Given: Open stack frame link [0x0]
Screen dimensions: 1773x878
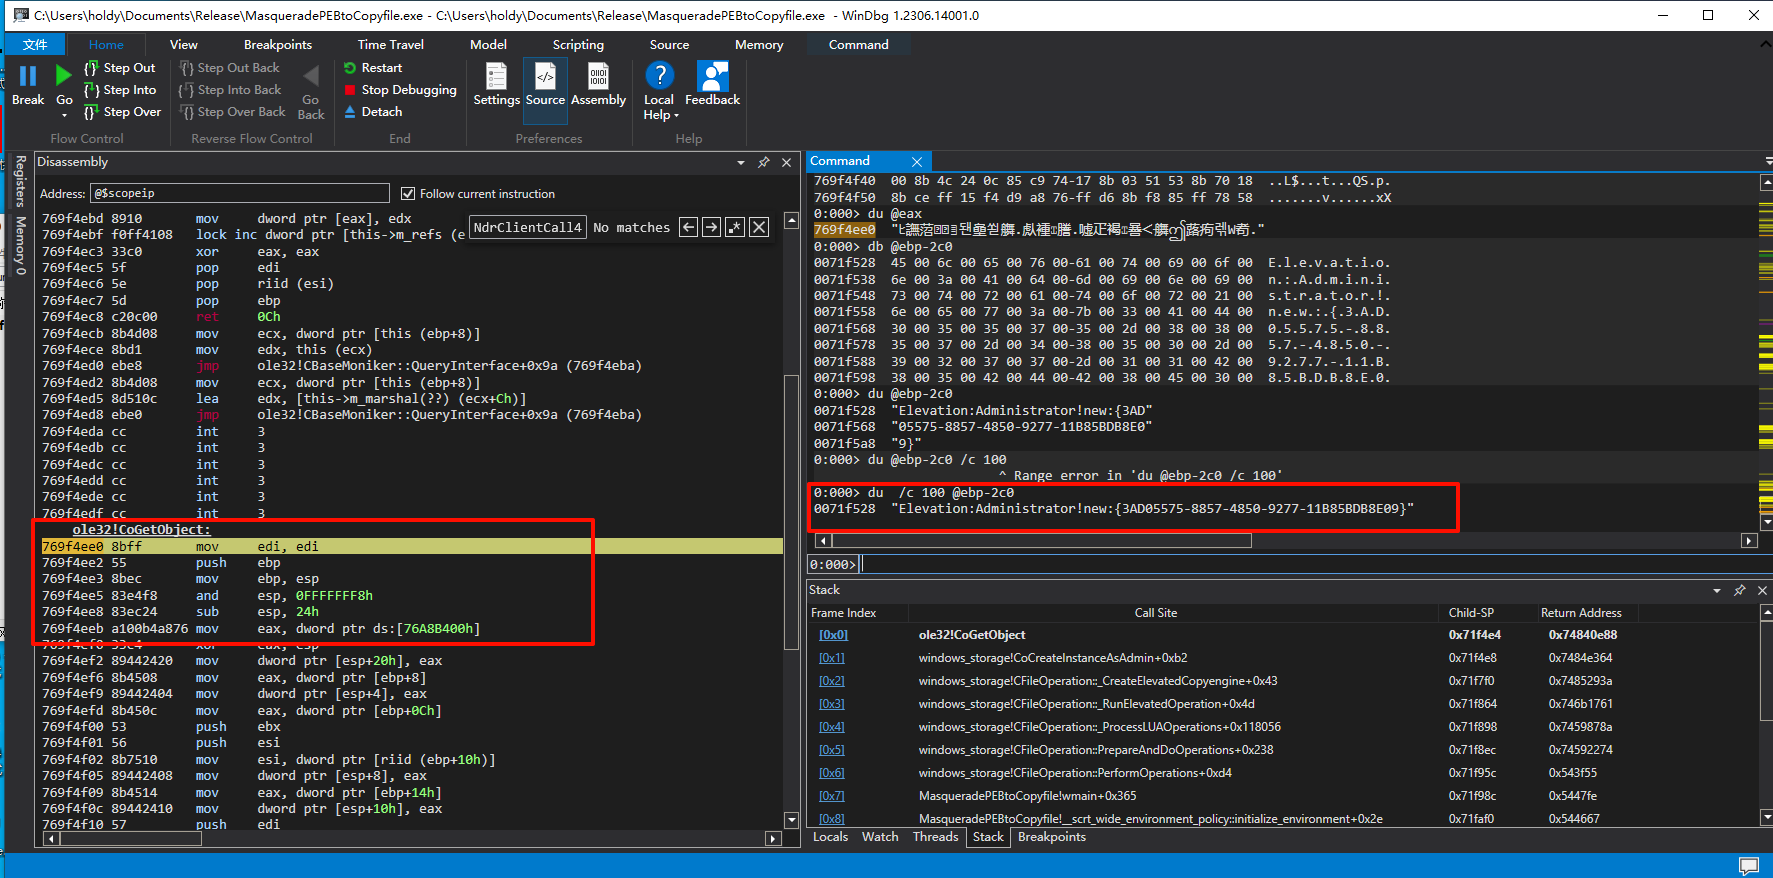Looking at the screenshot, I should [x=833, y=635].
